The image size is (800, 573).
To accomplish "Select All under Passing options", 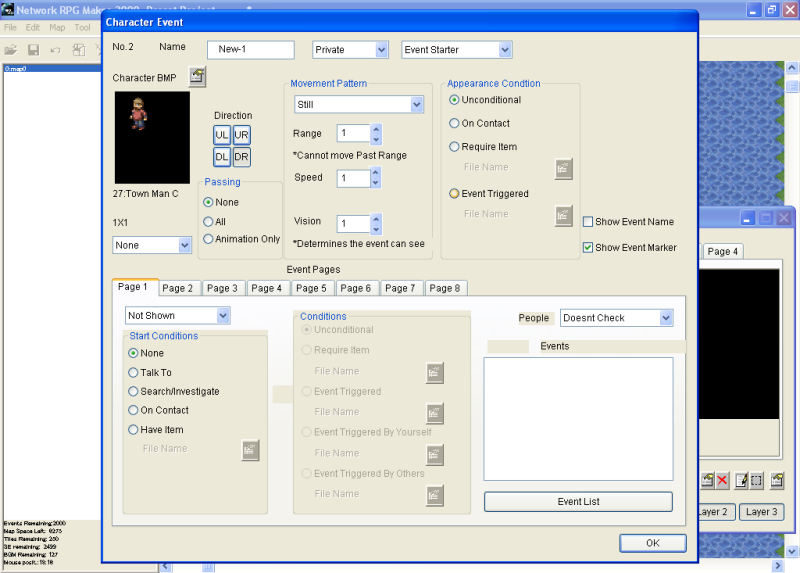I will pos(208,221).
